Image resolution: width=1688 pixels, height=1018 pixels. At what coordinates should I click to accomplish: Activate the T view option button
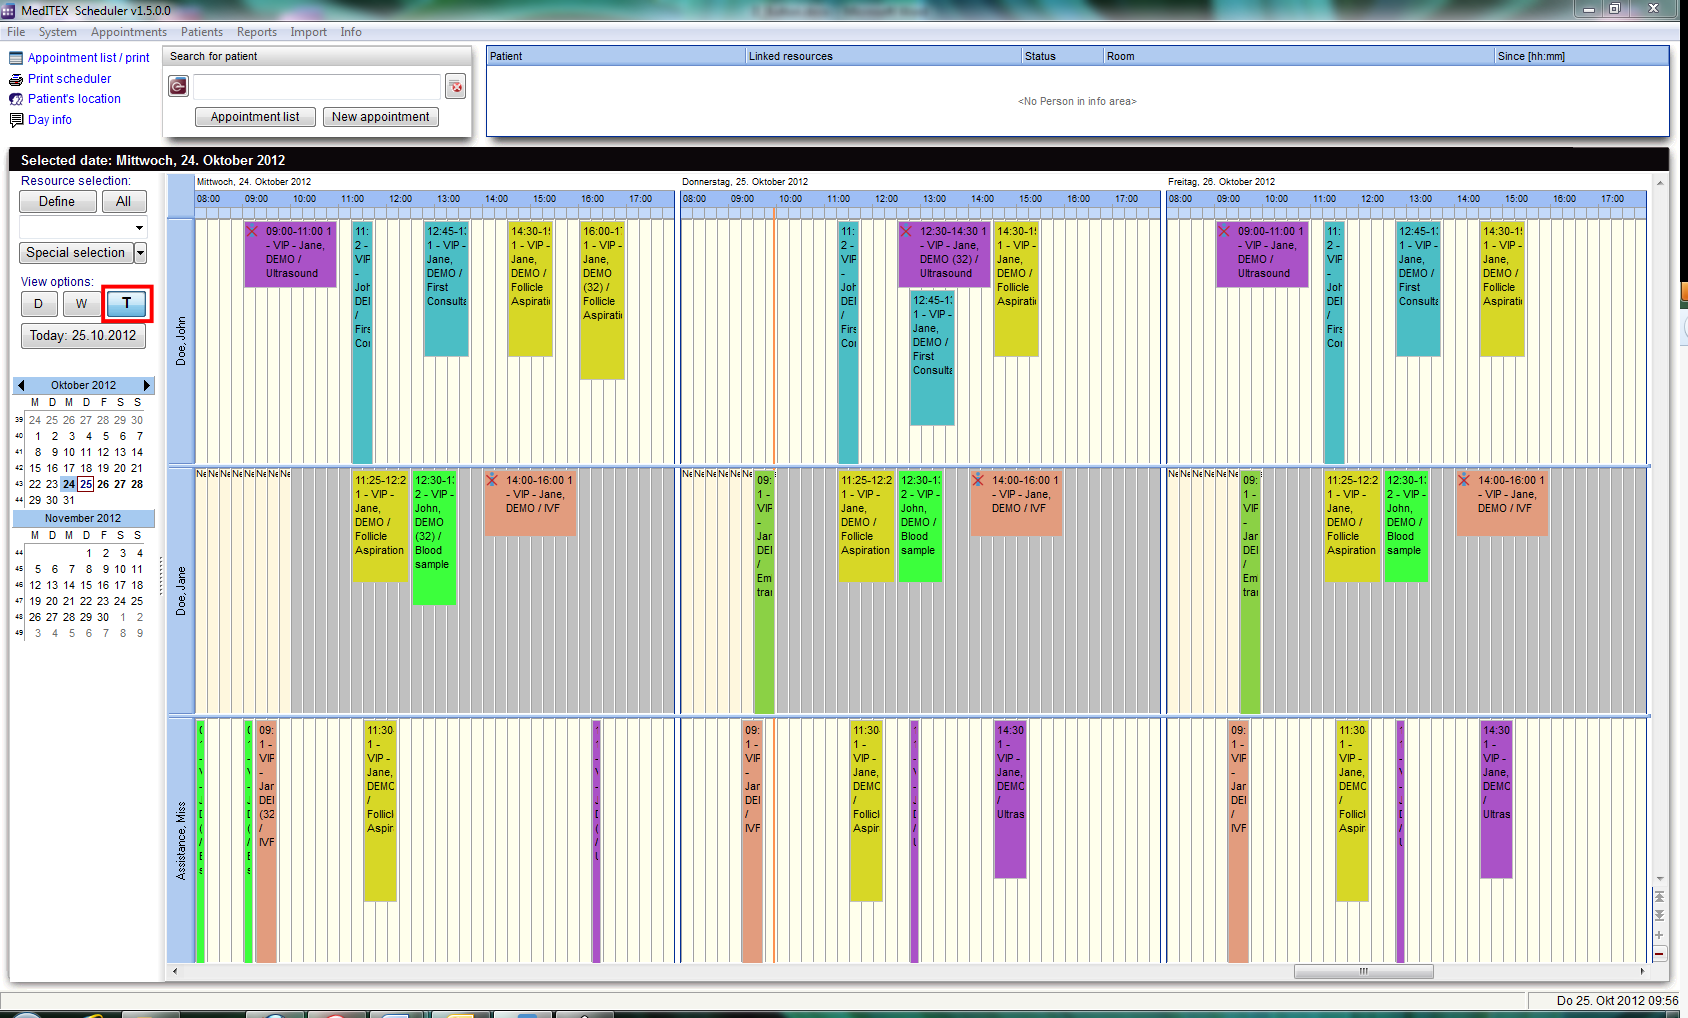click(127, 303)
